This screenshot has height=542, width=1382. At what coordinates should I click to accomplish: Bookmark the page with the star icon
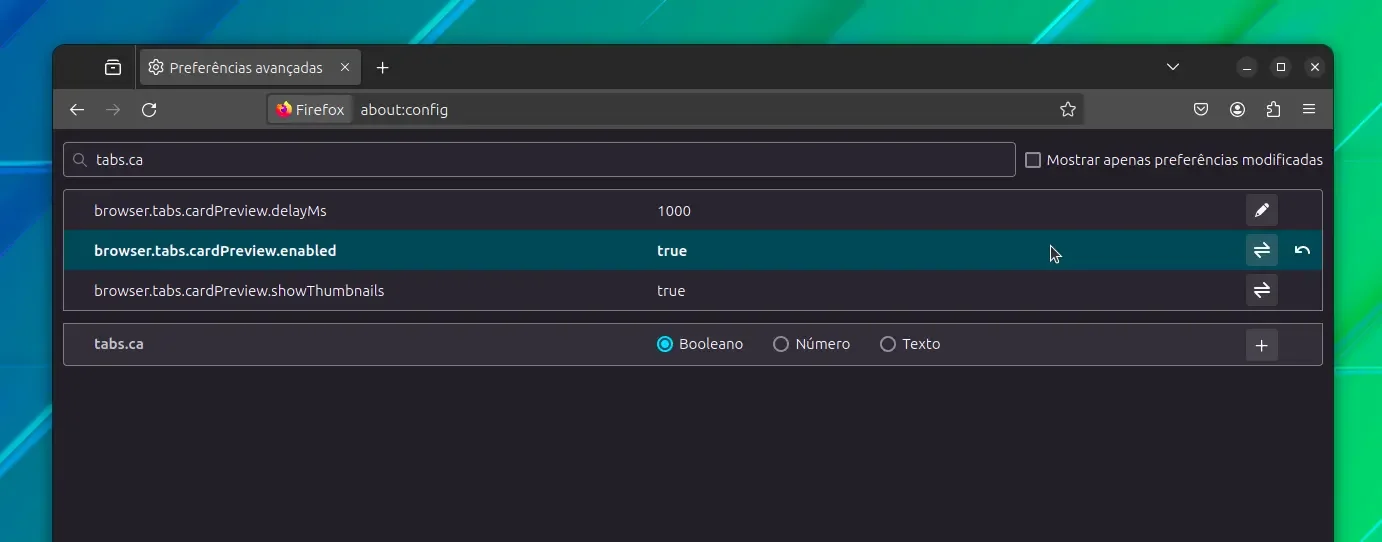click(x=1068, y=110)
